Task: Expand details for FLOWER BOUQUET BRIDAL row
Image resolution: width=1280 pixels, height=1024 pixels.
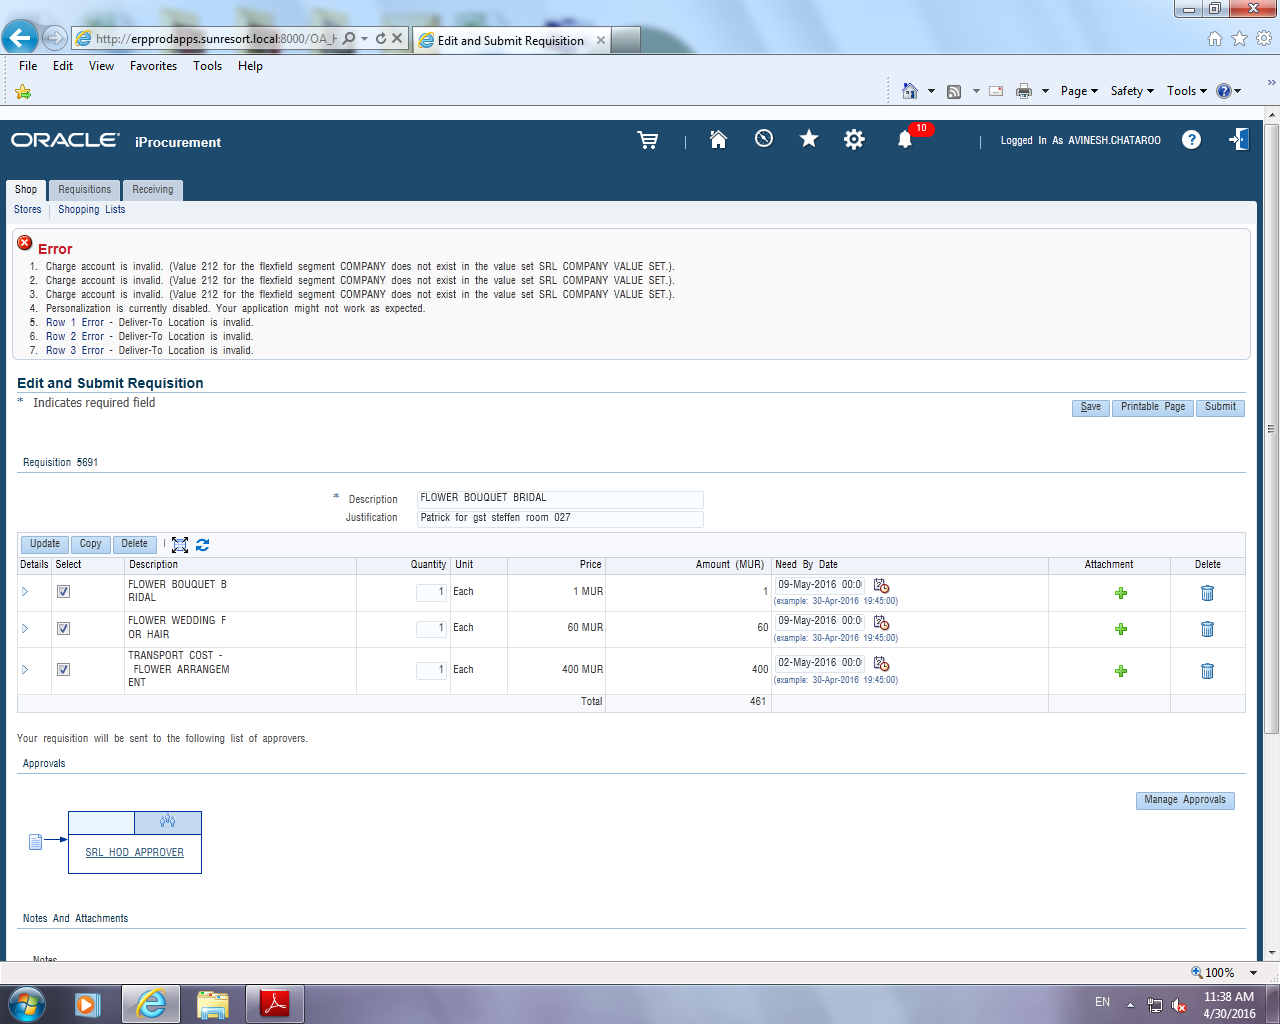Action: click(x=25, y=592)
